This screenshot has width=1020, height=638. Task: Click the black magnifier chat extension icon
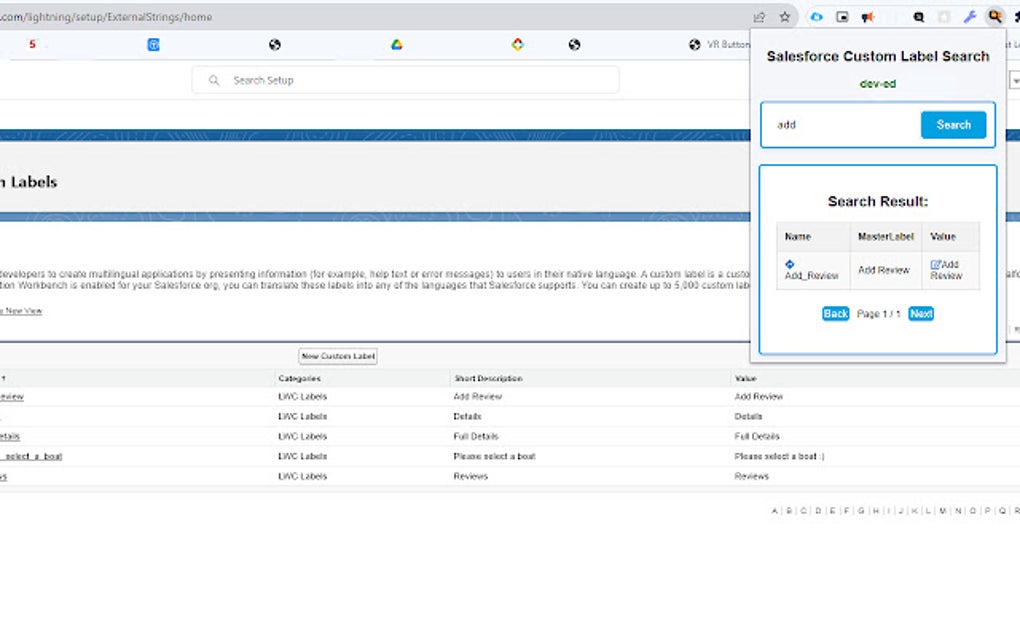point(919,17)
